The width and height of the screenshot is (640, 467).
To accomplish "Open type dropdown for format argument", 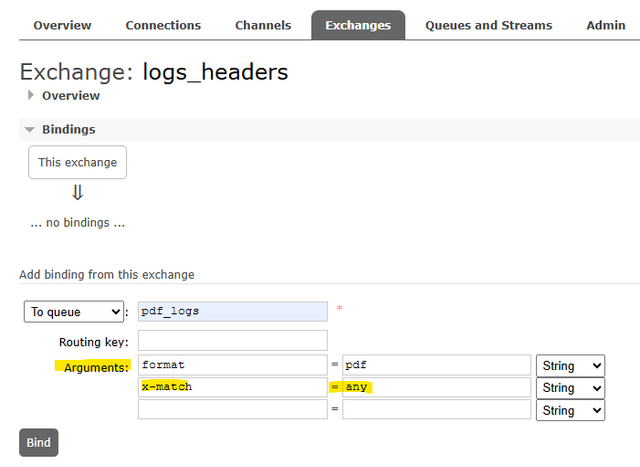I will (570, 365).
